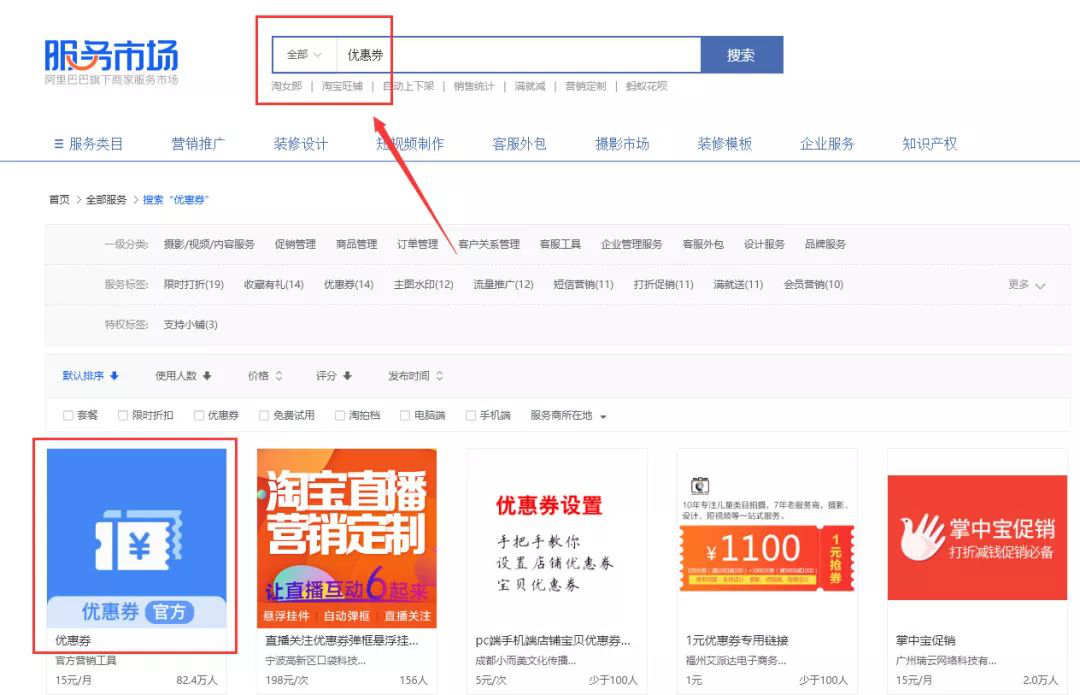Image resolution: width=1080 pixels, height=695 pixels.
Task: Tick the 手机端 checkbox
Action: pos(470,415)
